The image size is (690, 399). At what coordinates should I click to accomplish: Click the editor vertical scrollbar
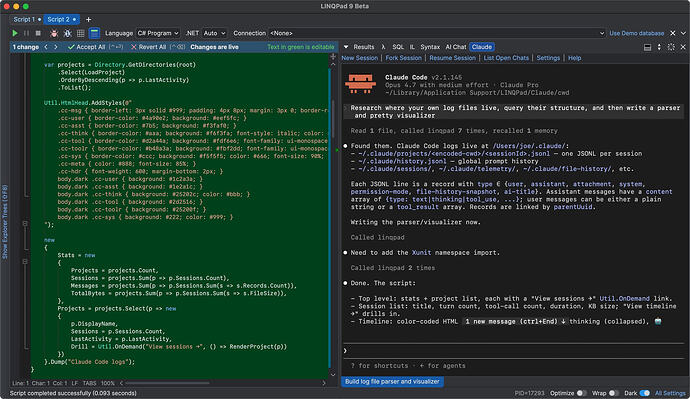(333, 119)
